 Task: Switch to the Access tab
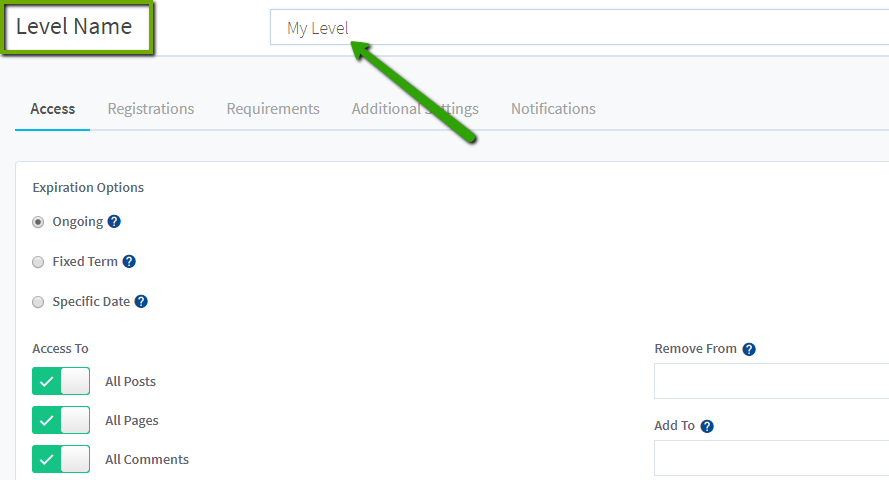point(53,109)
